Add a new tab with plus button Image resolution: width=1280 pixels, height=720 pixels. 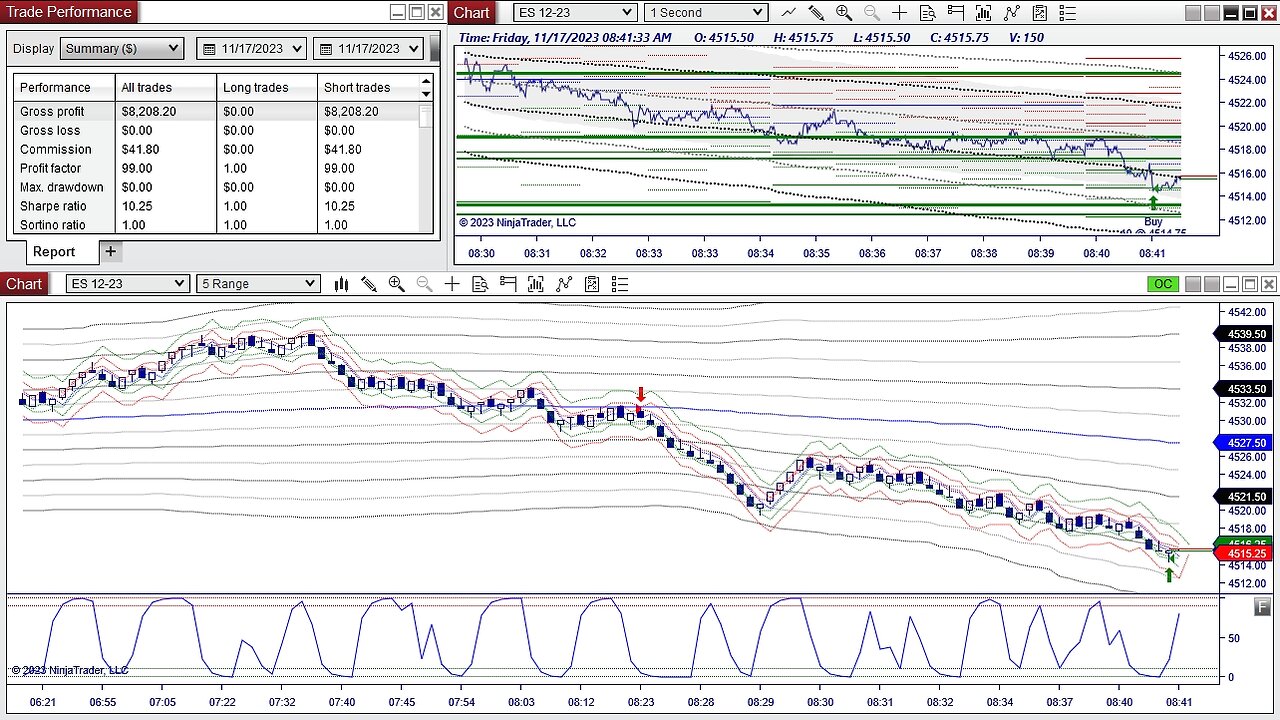pyautogui.click(x=111, y=251)
